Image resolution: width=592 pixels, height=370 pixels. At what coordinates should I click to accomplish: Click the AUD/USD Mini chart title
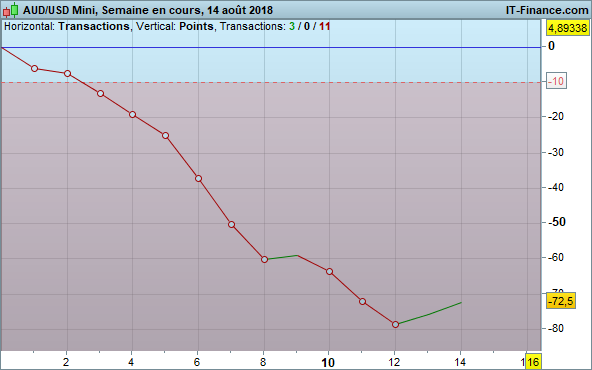pyautogui.click(x=148, y=10)
